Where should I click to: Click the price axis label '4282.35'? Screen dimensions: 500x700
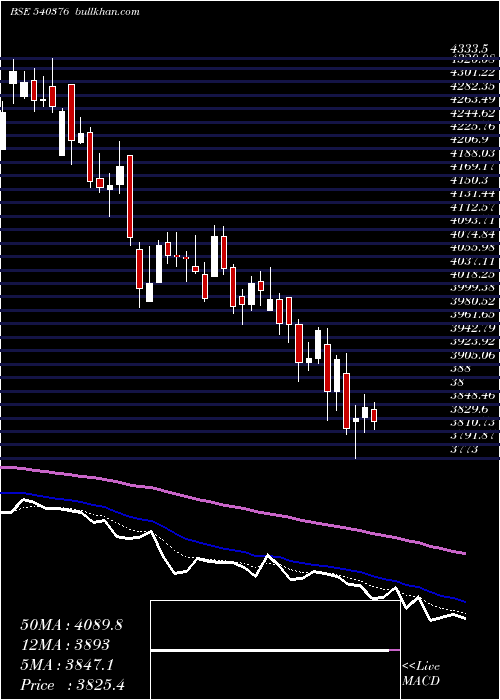(x=472, y=86)
